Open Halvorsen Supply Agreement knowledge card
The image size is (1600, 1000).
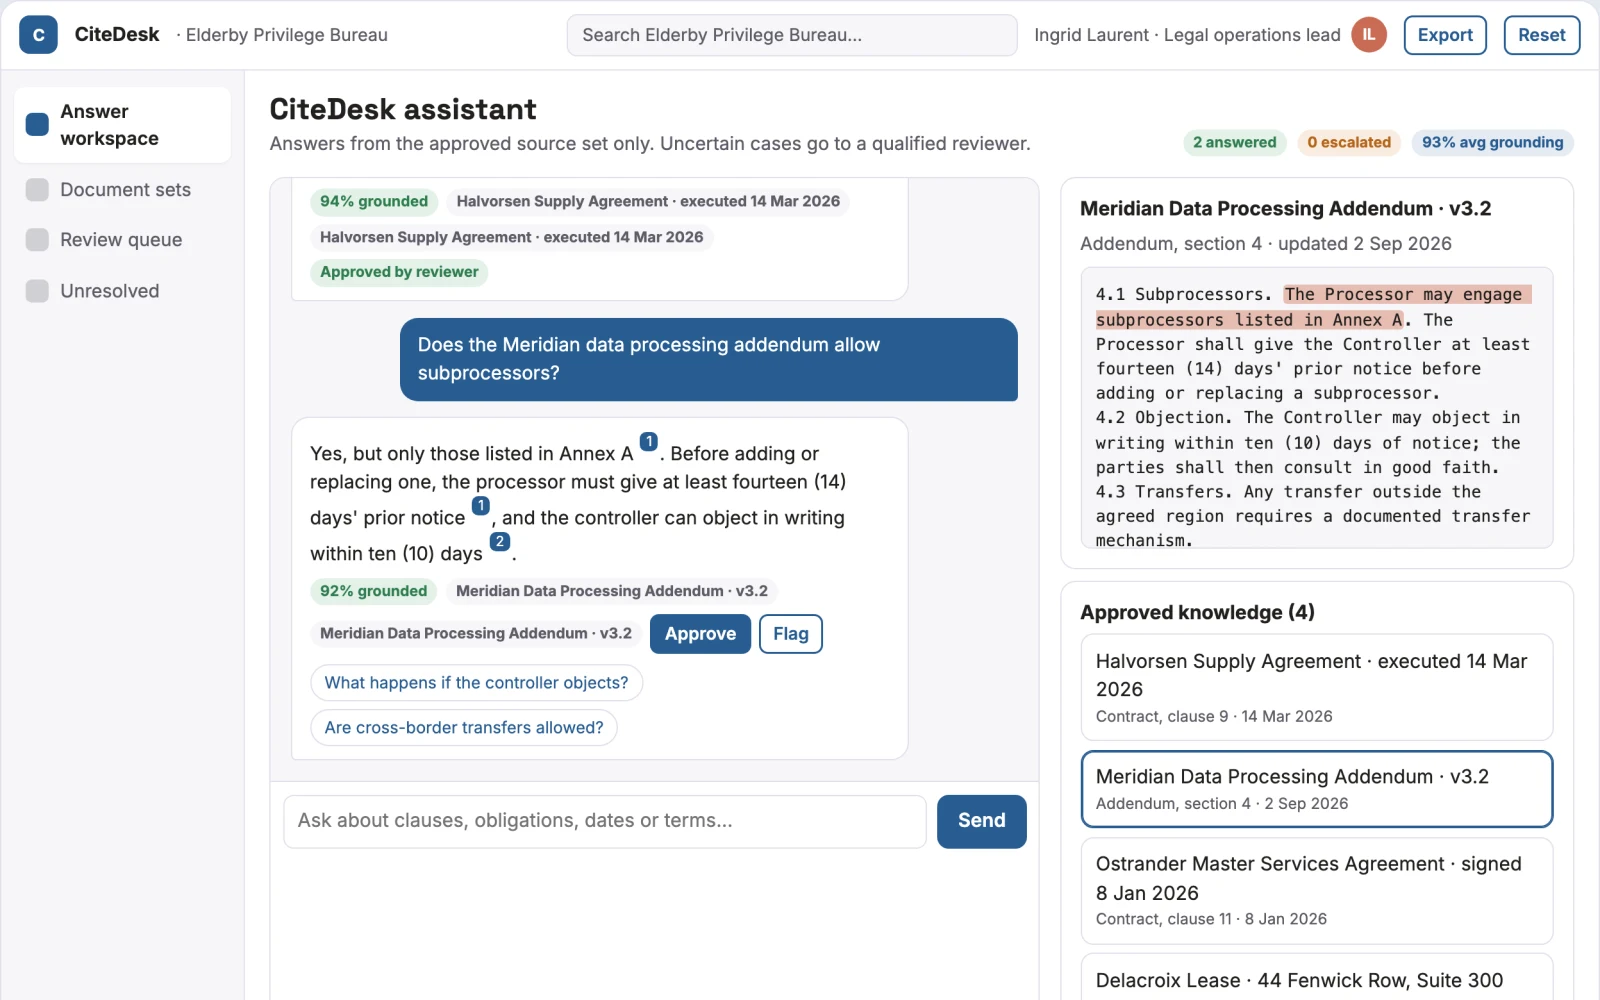tap(1316, 687)
